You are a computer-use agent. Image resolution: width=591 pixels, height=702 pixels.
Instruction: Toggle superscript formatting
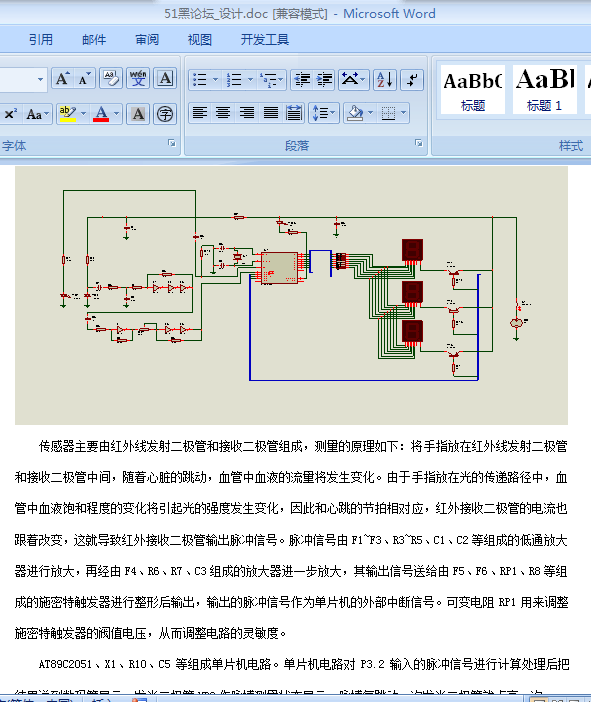click(10, 114)
